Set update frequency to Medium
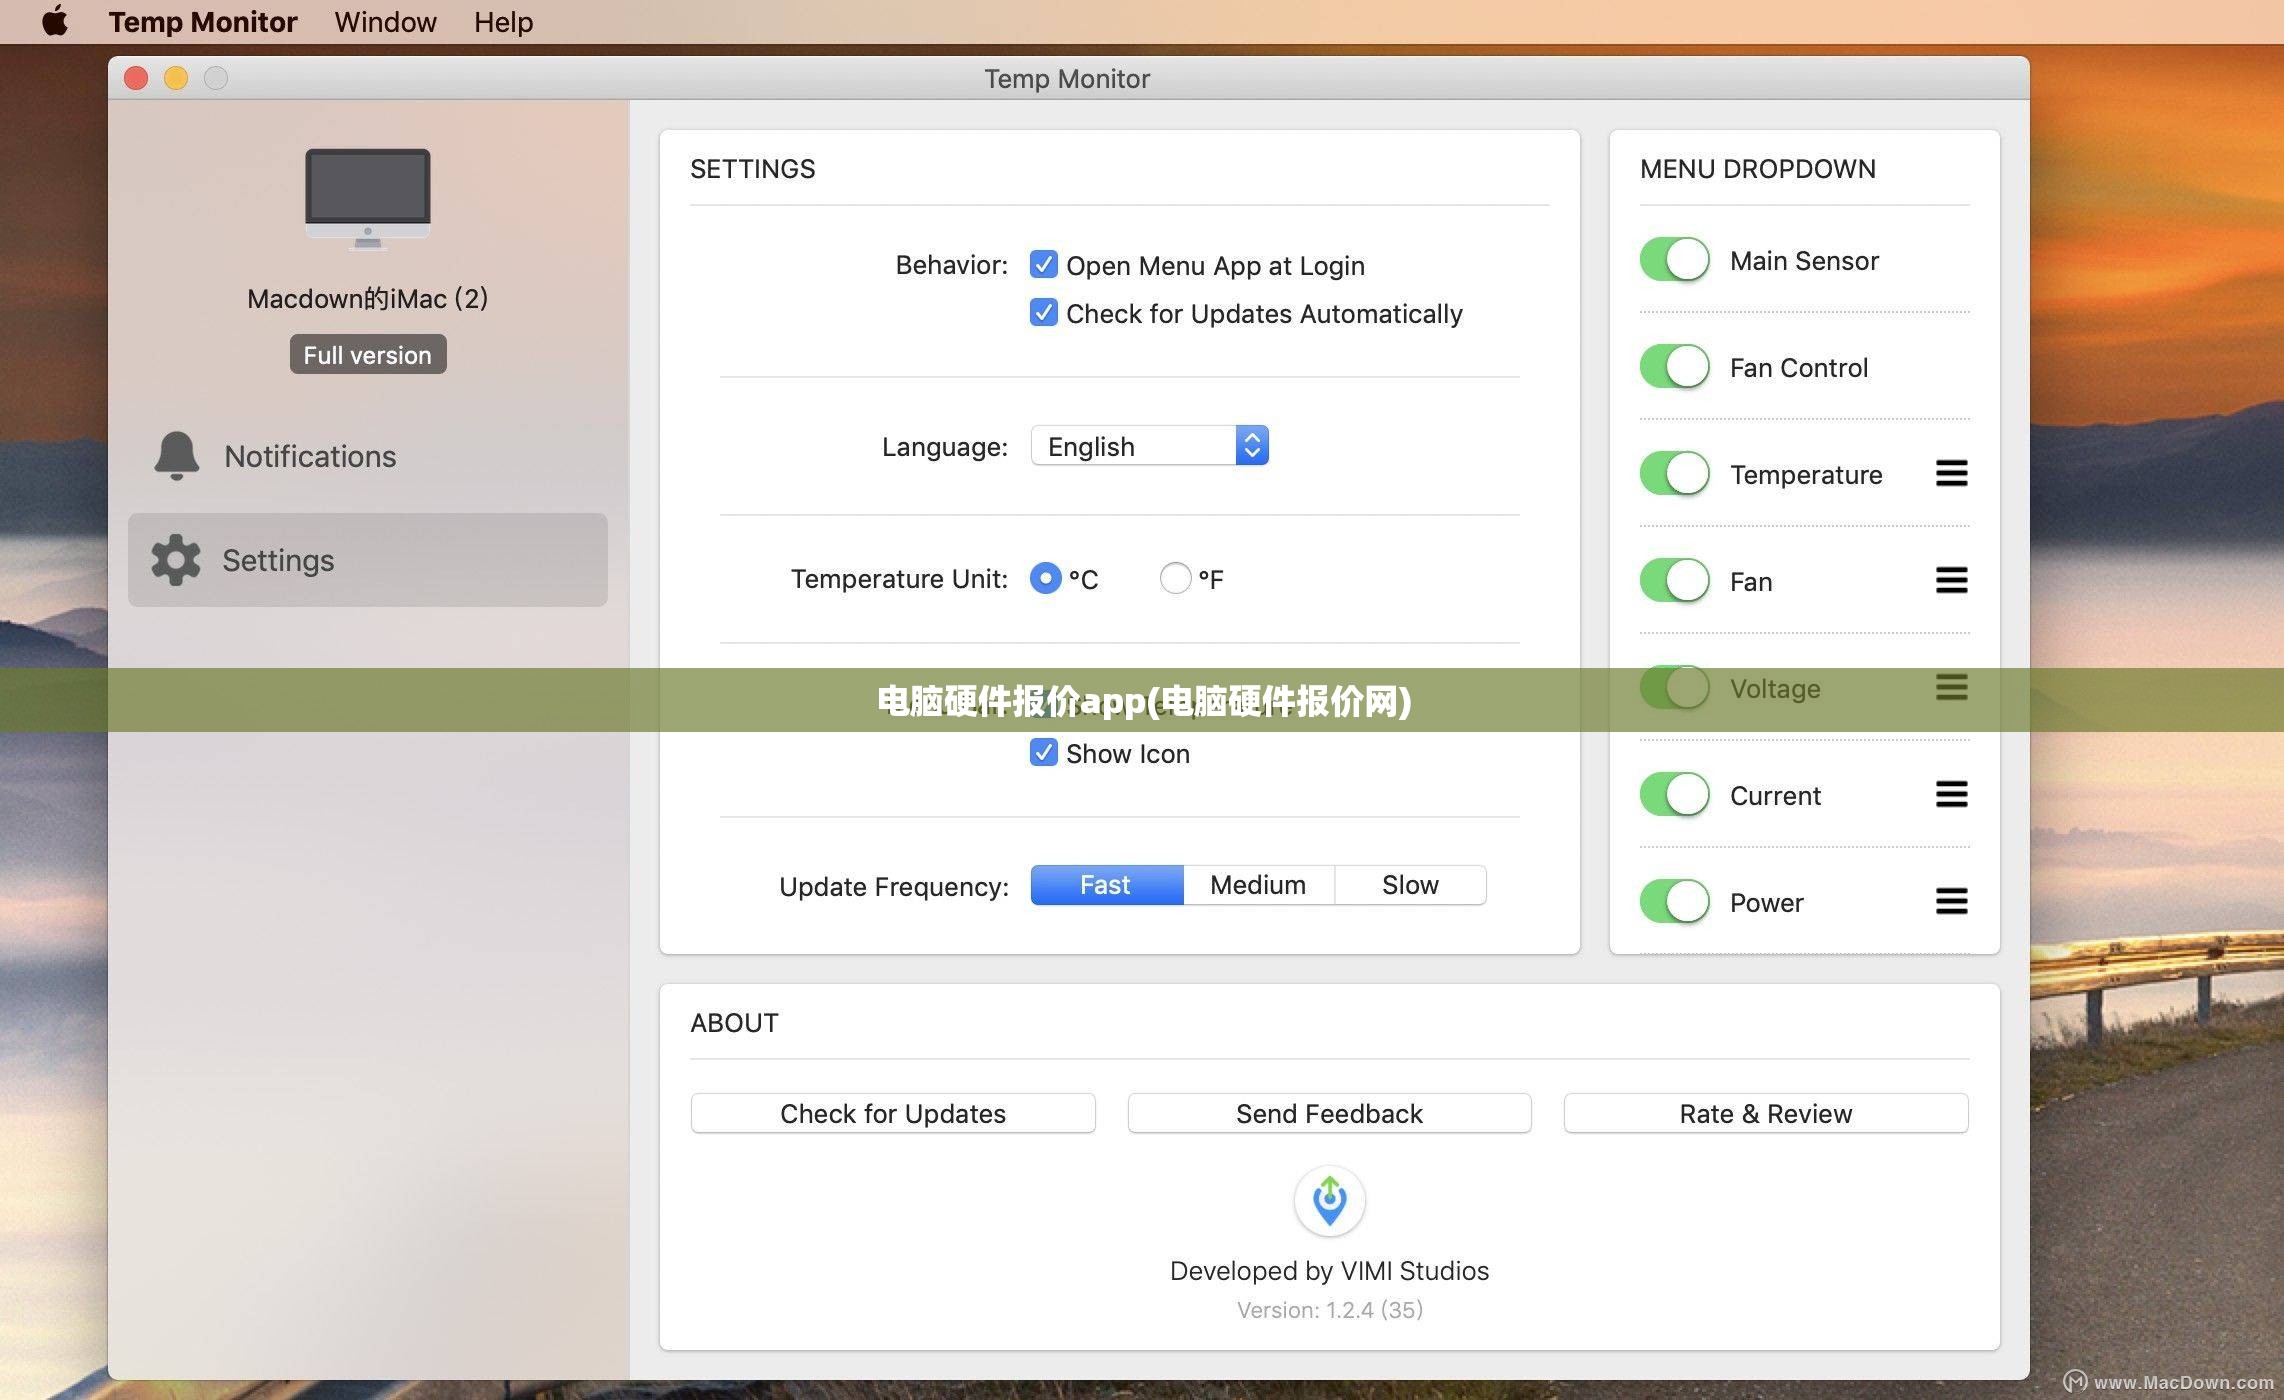The height and width of the screenshot is (1400, 2284). 1258,885
